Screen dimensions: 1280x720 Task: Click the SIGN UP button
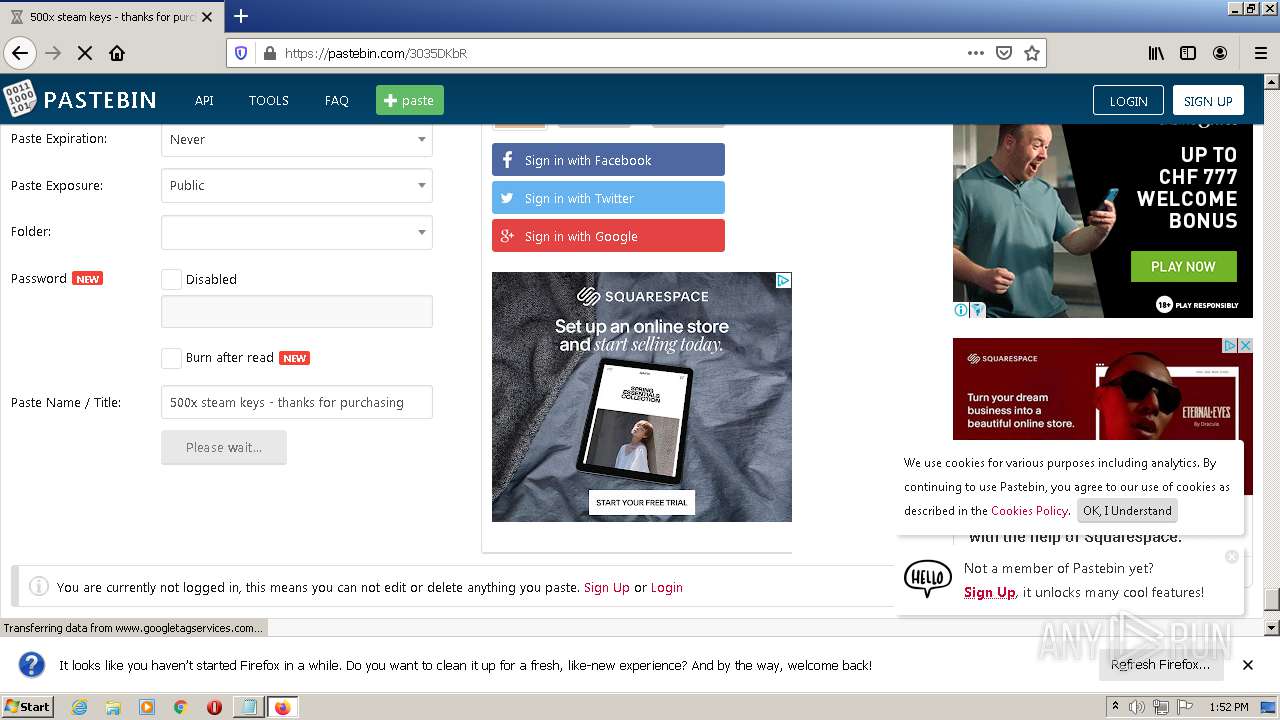click(x=1208, y=100)
